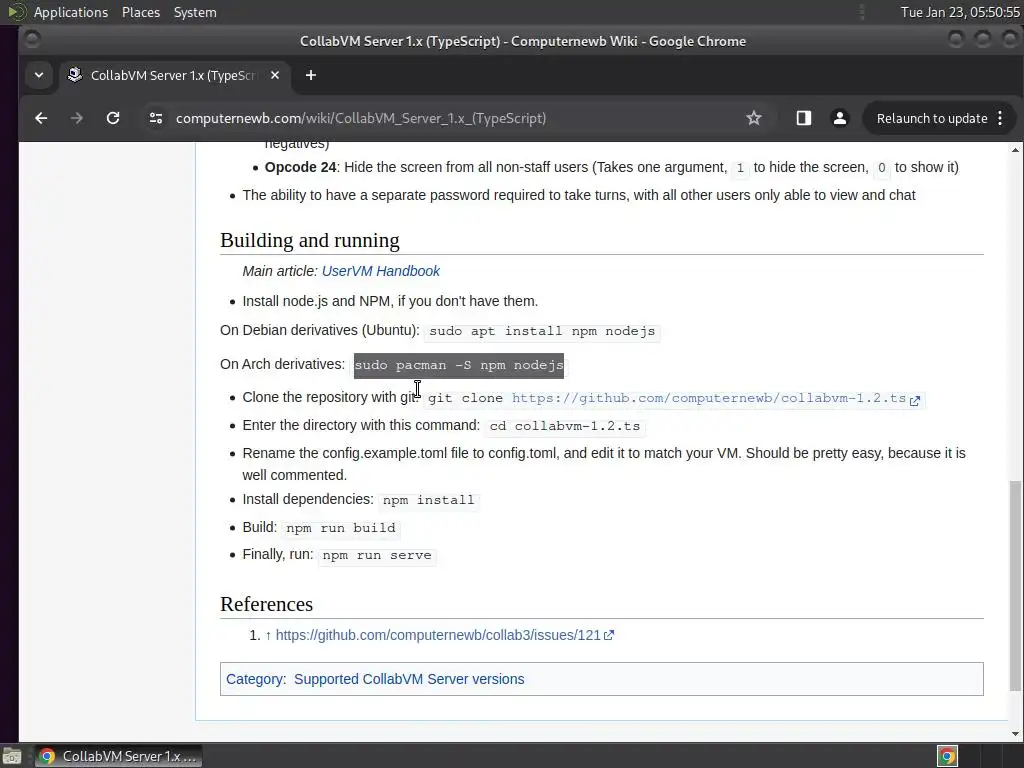Click the cd collabvm-1.2.ts command

click(565, 426)
